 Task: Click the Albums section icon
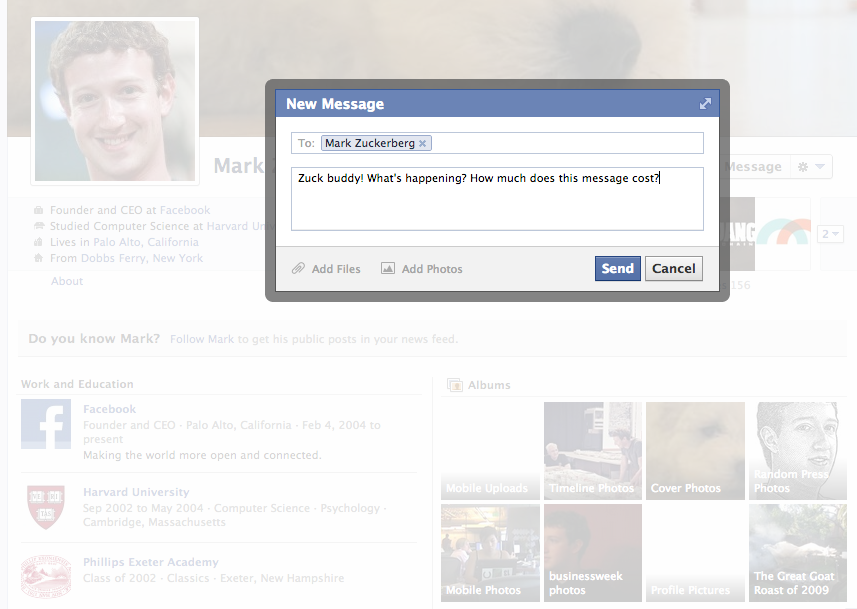click(455, 385)
